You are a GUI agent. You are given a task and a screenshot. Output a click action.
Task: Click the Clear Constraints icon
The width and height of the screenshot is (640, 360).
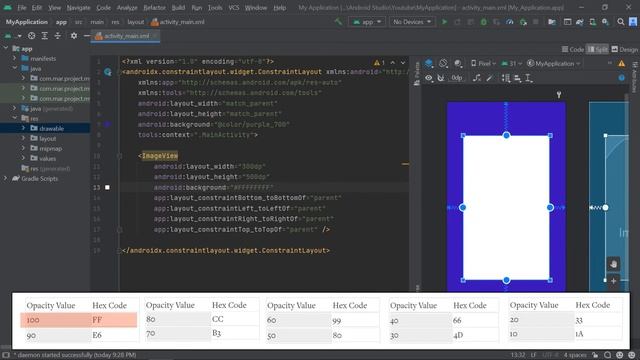coord(477,78)
